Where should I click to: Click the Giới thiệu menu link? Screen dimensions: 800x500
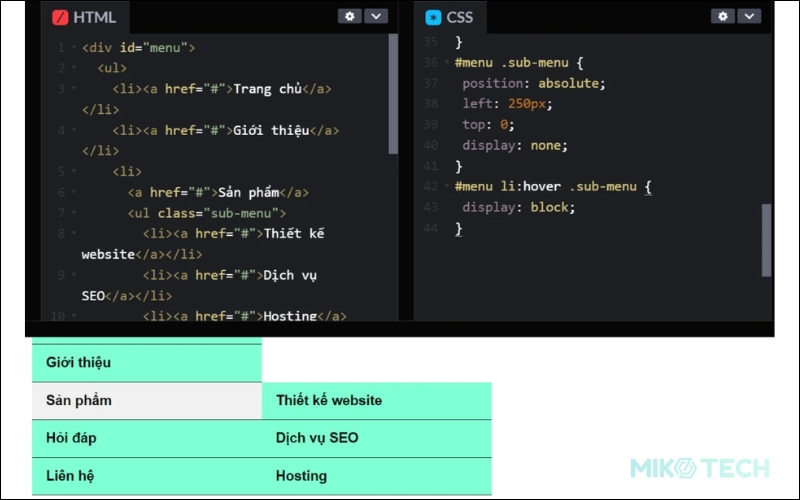point(78,362)
